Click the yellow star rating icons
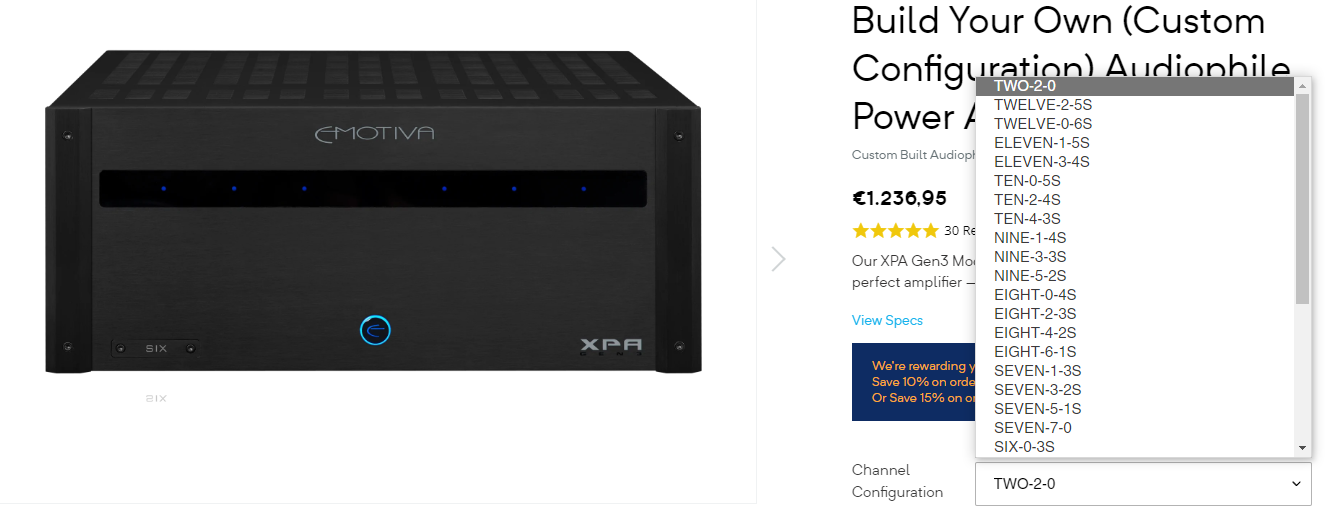The width and height of the screenshot is (1342, 510). coord(895,231)
